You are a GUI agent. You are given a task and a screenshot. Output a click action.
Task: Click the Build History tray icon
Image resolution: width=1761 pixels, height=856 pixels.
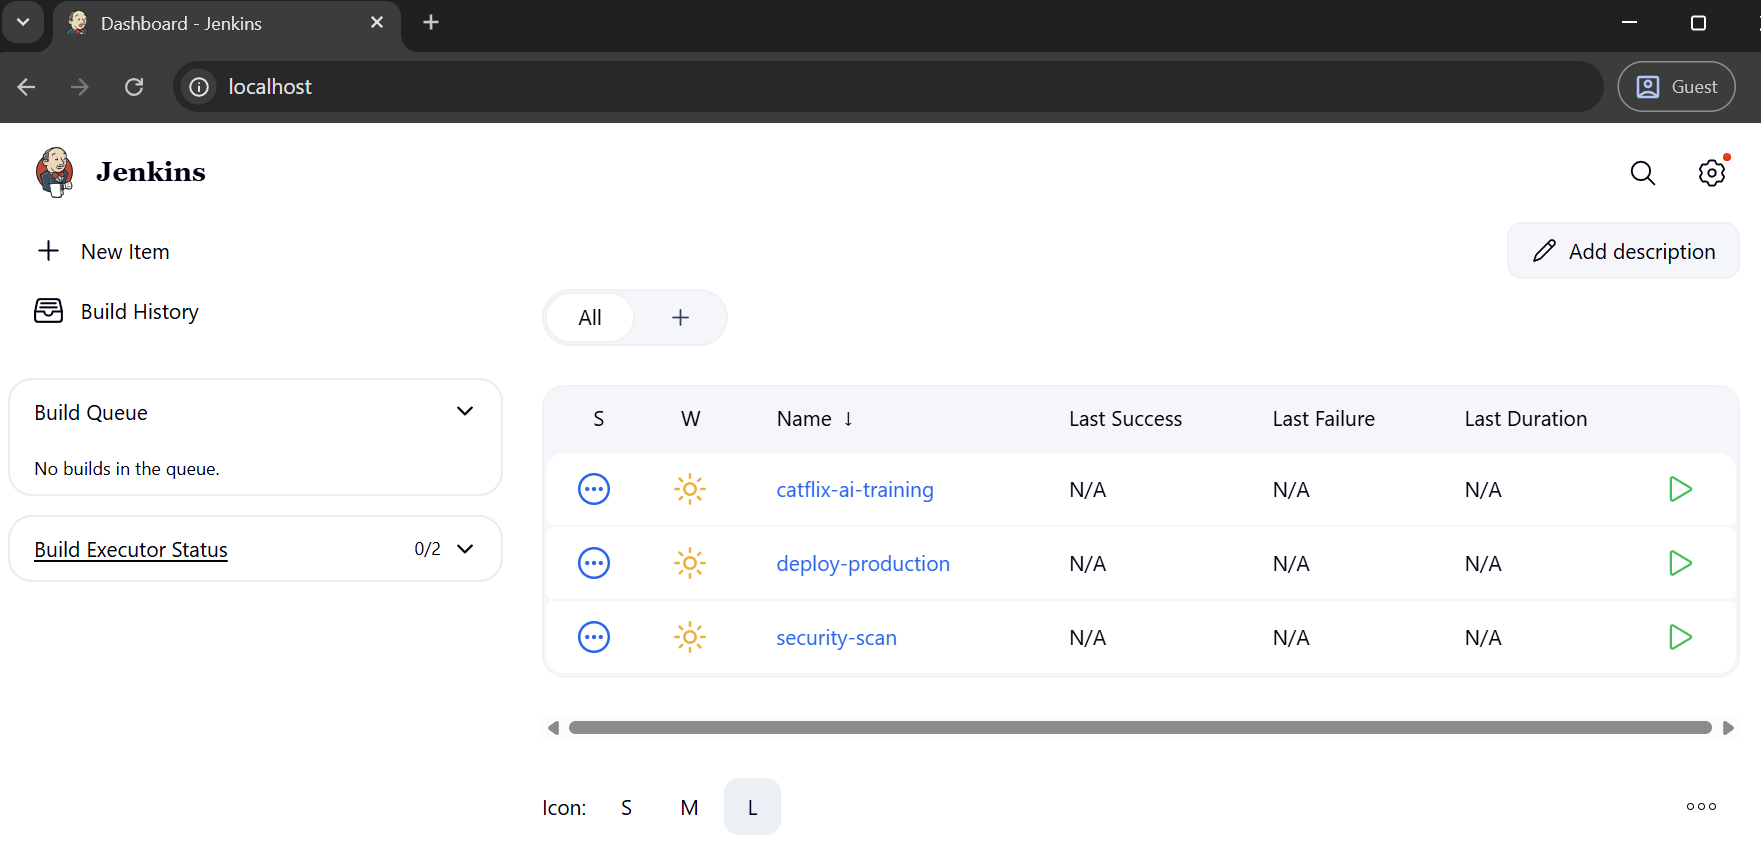click(48, 311)
